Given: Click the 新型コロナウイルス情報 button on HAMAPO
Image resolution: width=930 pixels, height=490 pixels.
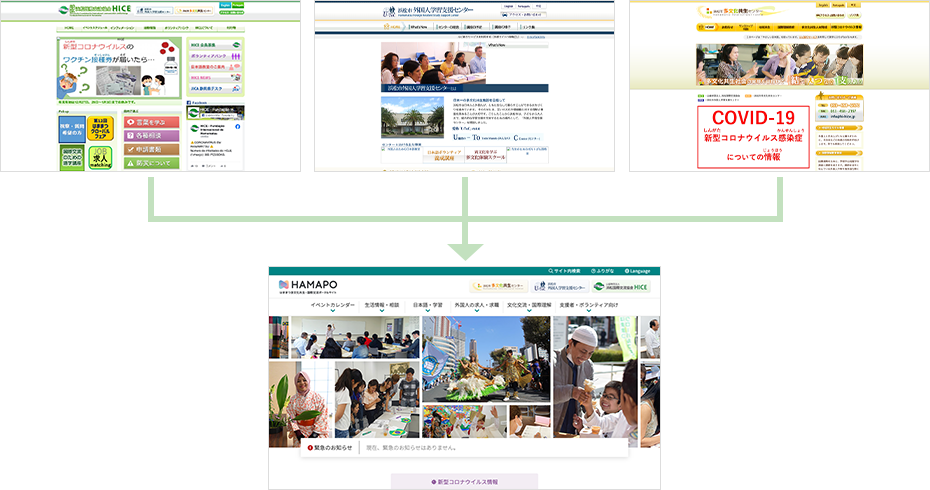Looking at the screenshot, I should (464, 482).
